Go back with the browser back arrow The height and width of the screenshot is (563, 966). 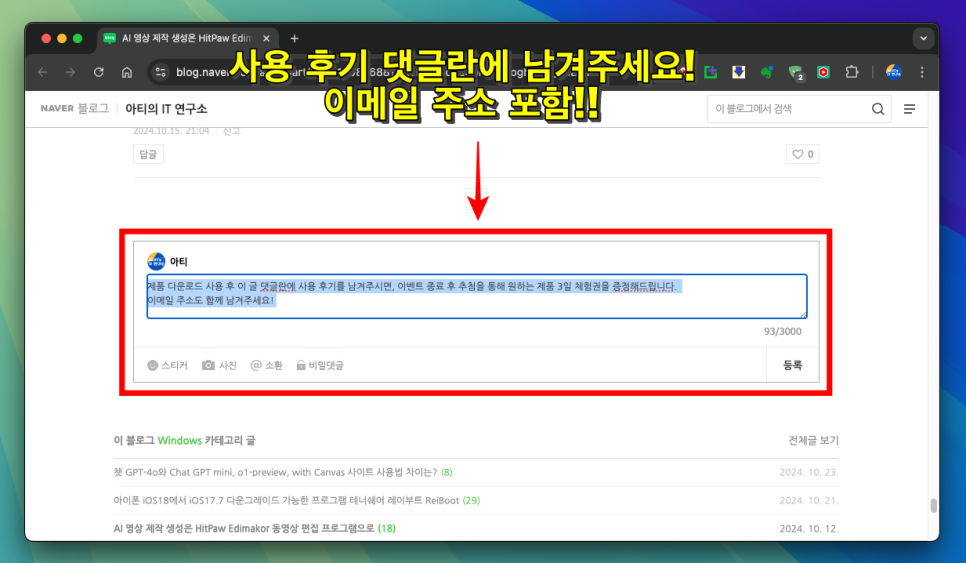43,72
